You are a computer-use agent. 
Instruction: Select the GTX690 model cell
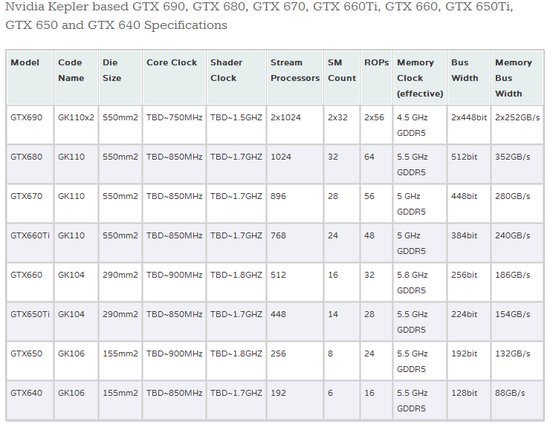(x=30, y=125)
